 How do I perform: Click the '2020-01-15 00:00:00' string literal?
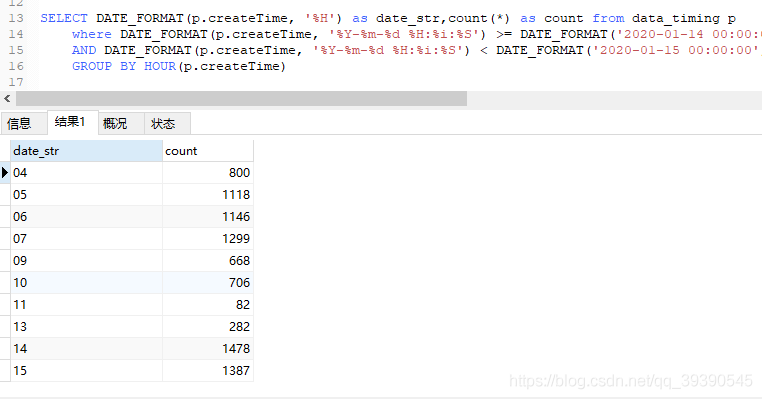676,51
